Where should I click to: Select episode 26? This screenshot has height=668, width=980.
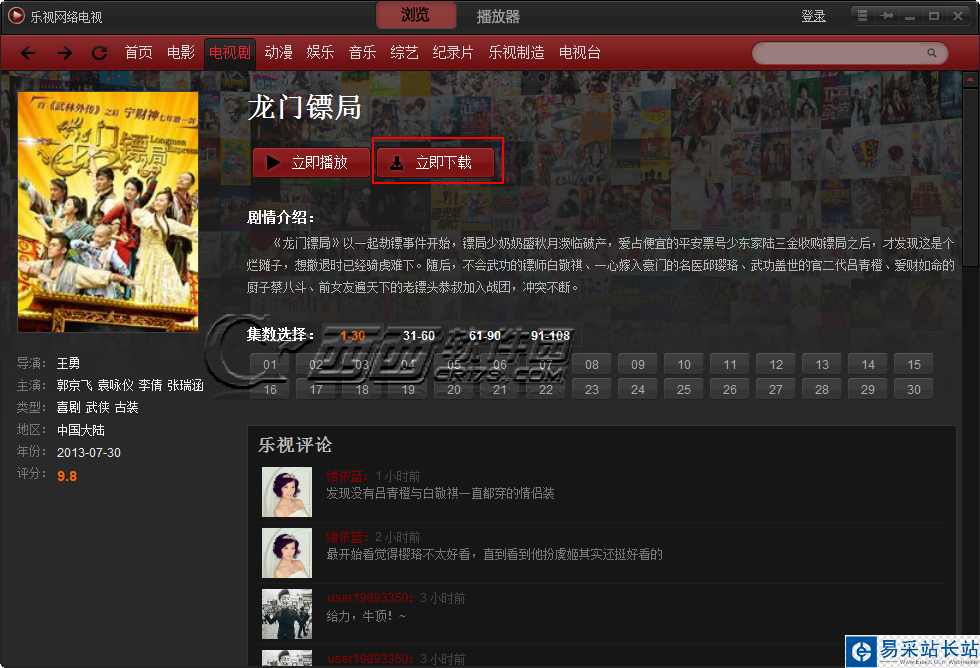click(729, 389)
